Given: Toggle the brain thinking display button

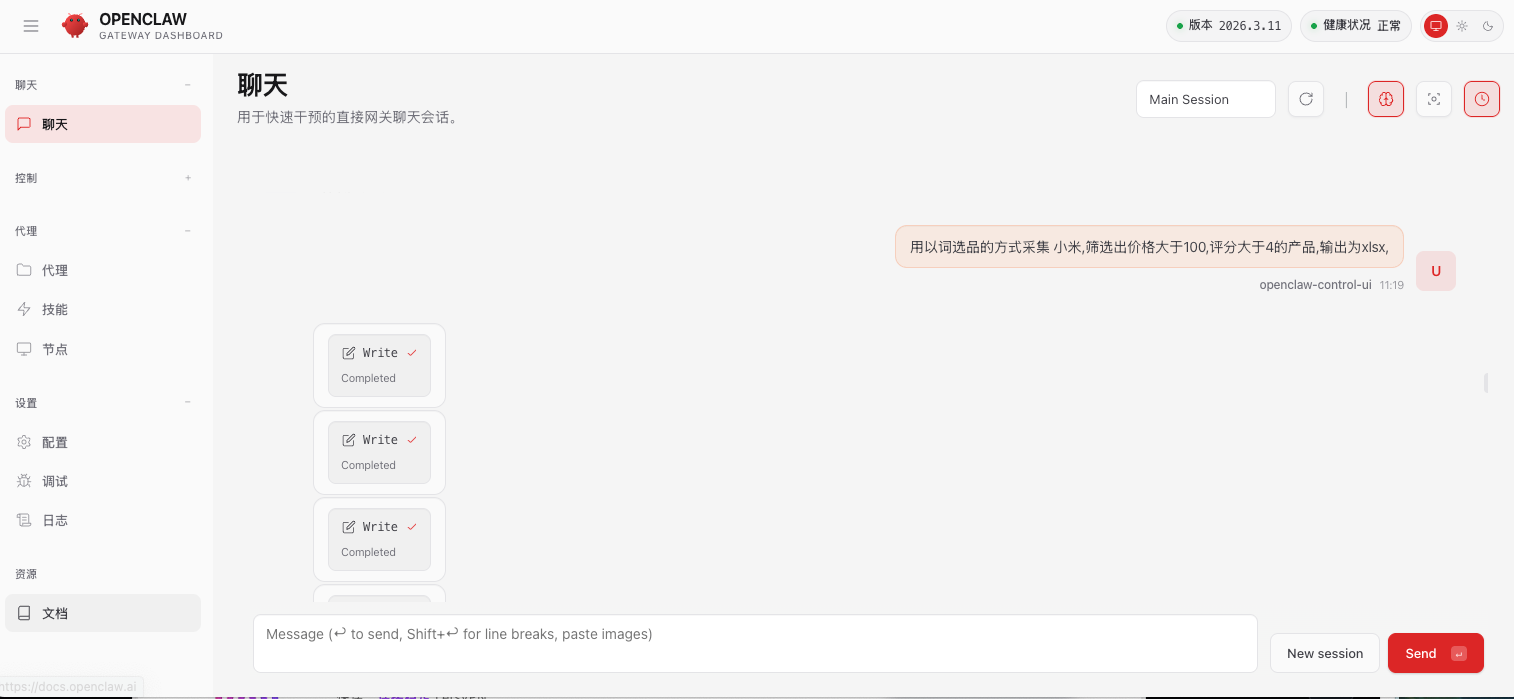Looking at the screenshot, I should 1386,99.
